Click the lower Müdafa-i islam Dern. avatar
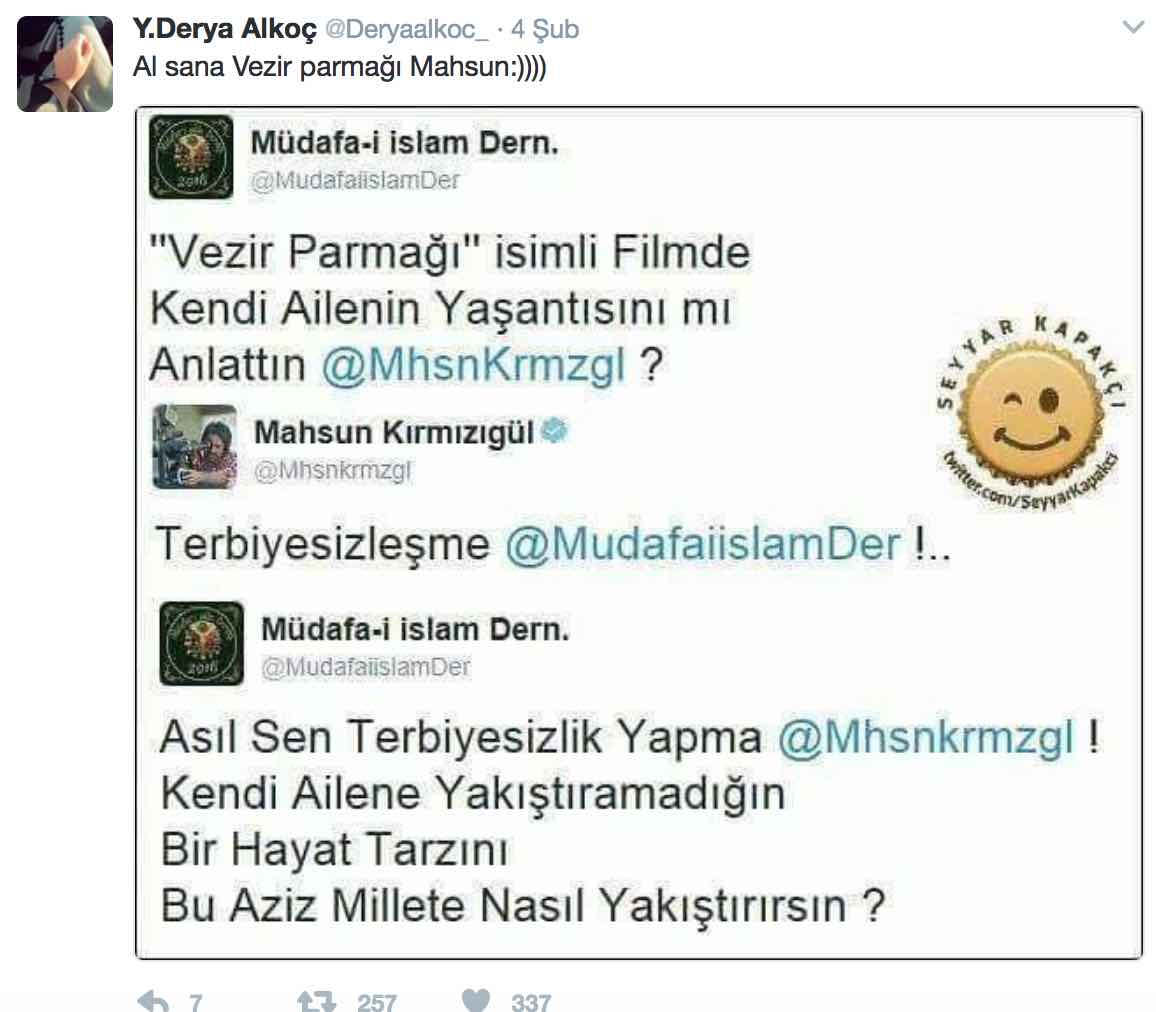This screenshot has width=1156, height=1012. click(x=201, y=643)
